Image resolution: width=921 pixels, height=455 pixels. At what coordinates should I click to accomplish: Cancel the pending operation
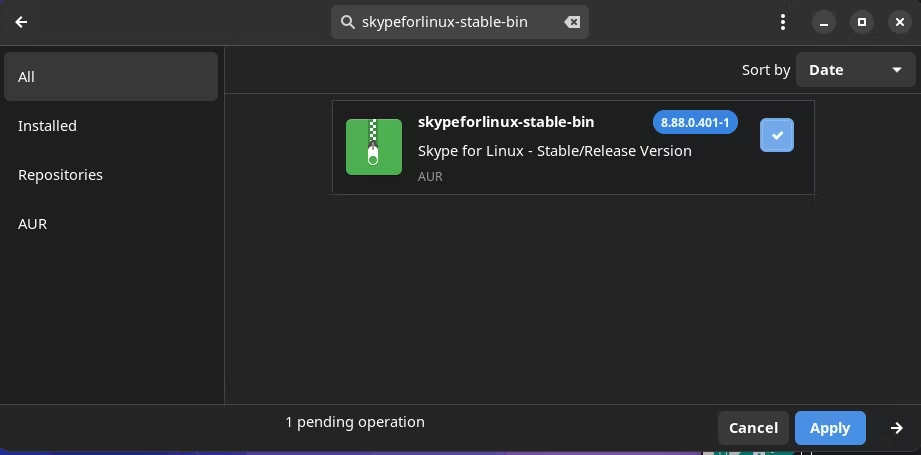pyautogui.click(x=753, y=428)
